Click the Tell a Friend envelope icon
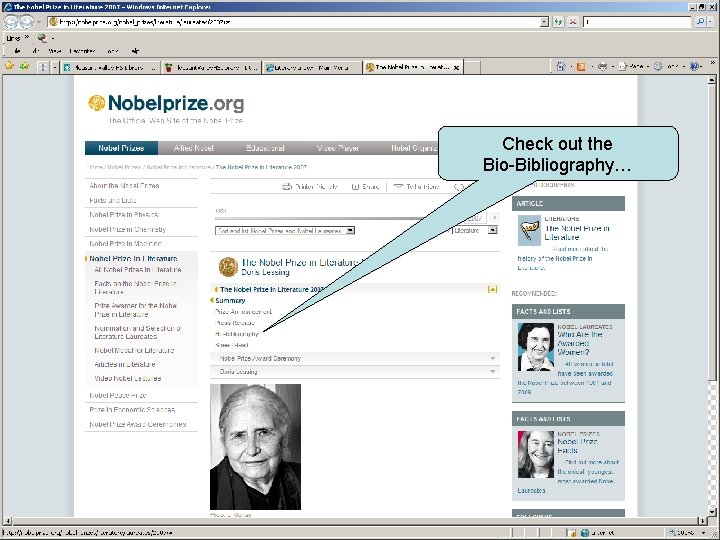 click(398, 186)
